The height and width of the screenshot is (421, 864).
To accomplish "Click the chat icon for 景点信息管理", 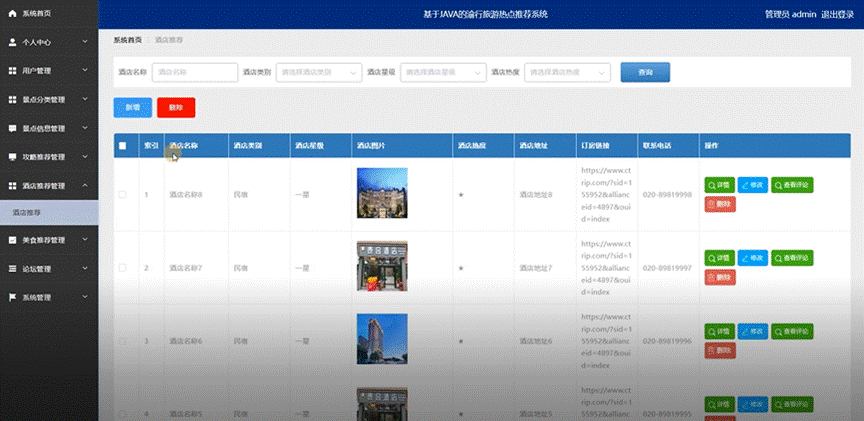I will coord(12,128).
